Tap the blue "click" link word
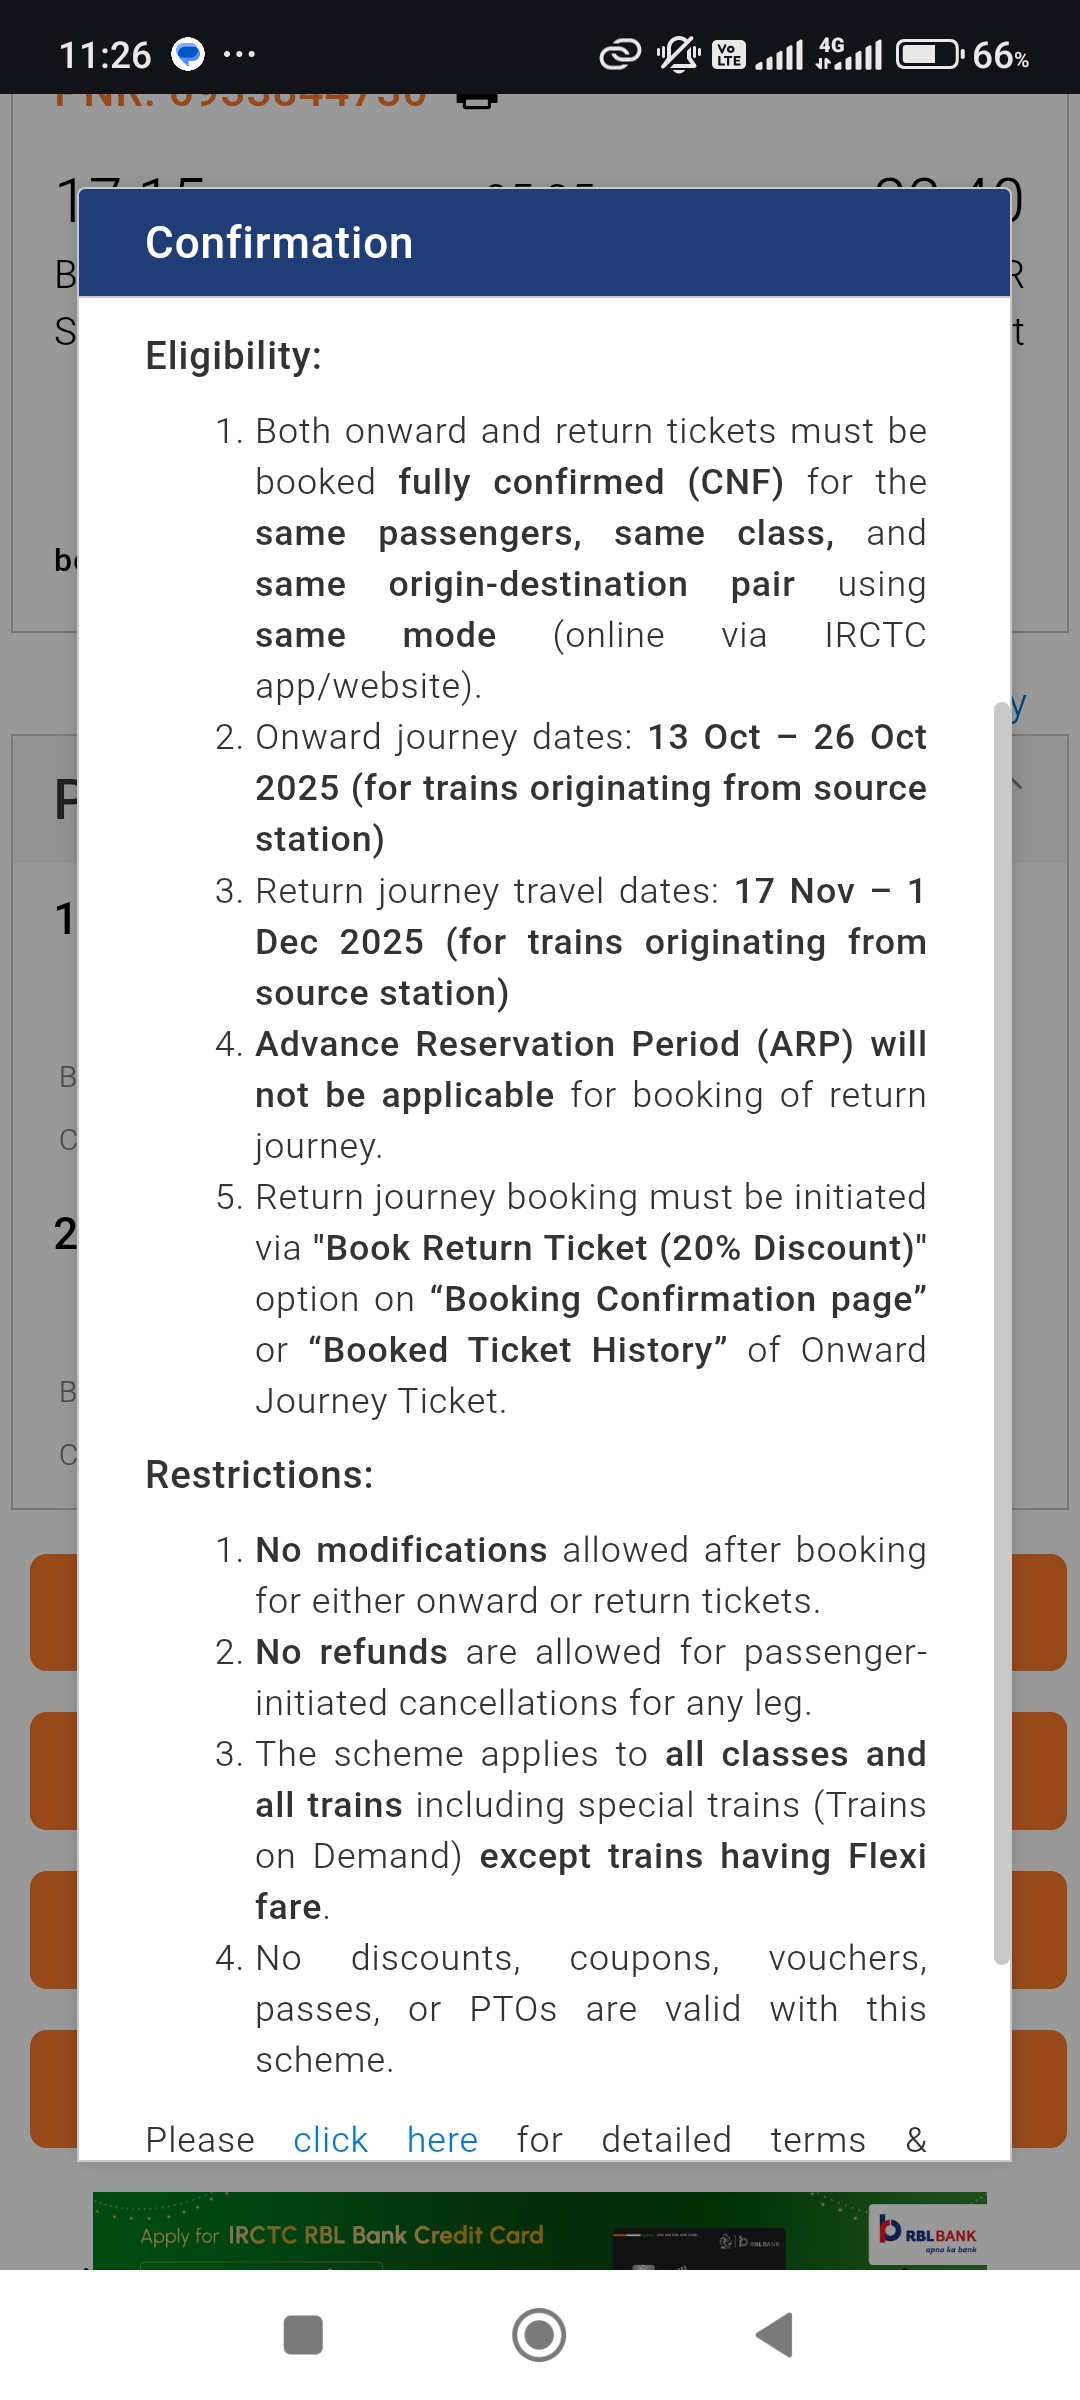Image resolution: width=1080 pixels, height=2400 pixels. (x=330, y=2140)
